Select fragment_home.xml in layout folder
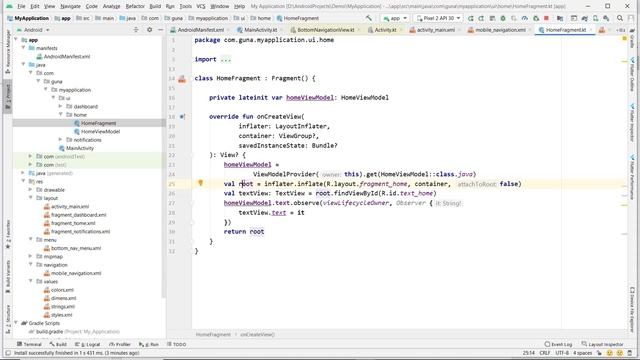 pos(73,223)
